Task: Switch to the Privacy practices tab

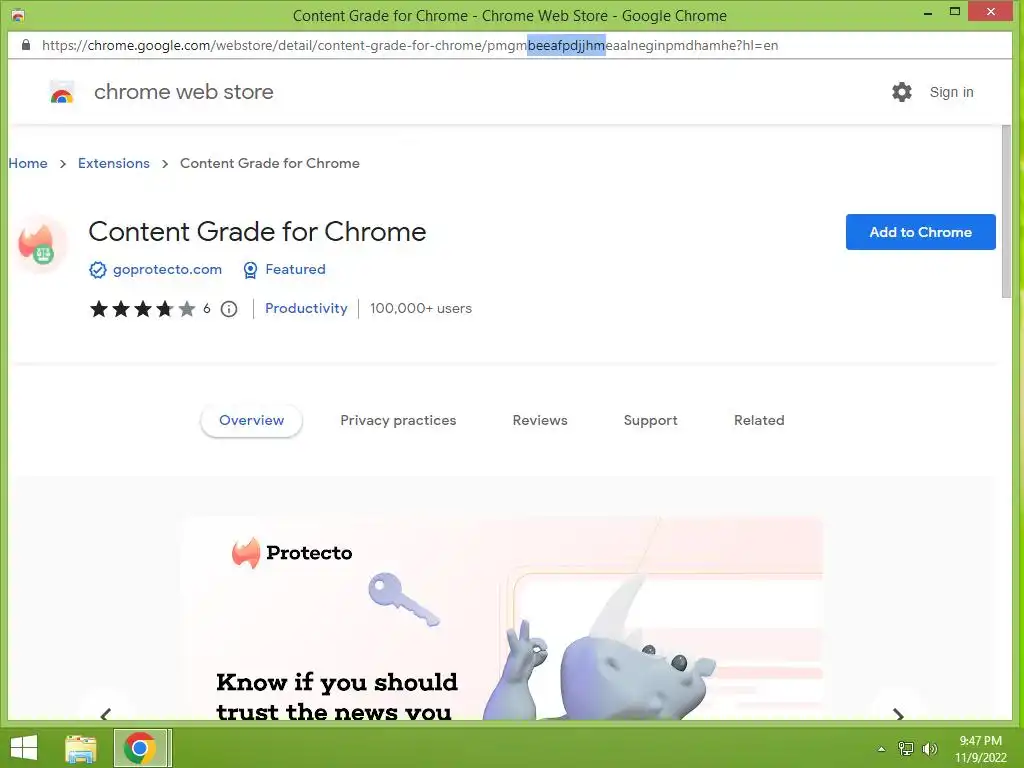Action: [x=398, y=421]
